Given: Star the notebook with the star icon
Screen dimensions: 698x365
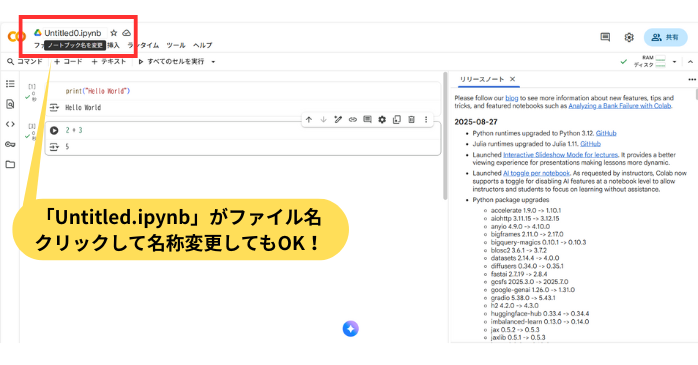Looking at the screenshot, I should click(x=114, y=33).
